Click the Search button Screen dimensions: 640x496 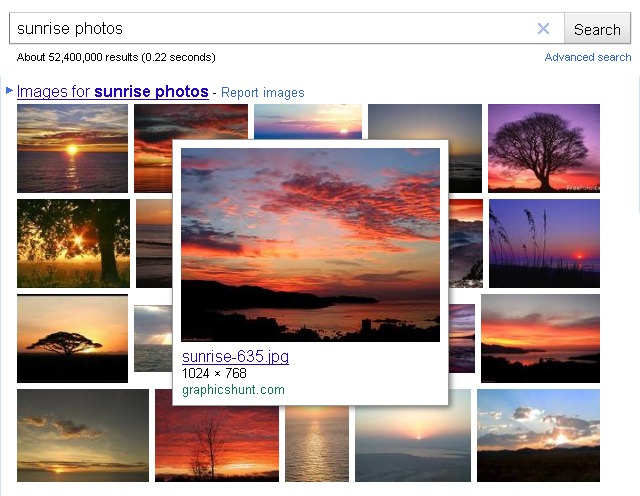tap(597, 29)
